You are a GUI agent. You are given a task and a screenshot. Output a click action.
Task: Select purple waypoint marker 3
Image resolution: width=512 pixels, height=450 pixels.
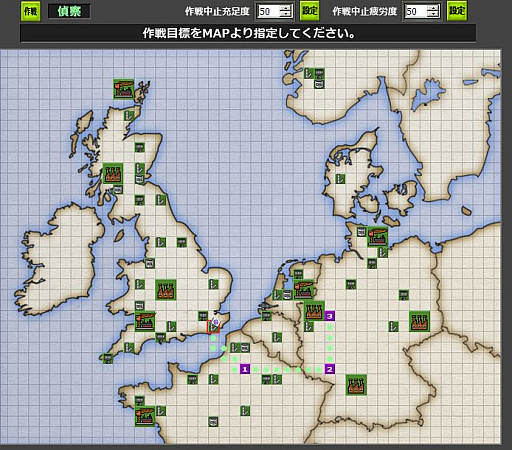(x=330, y=316)
